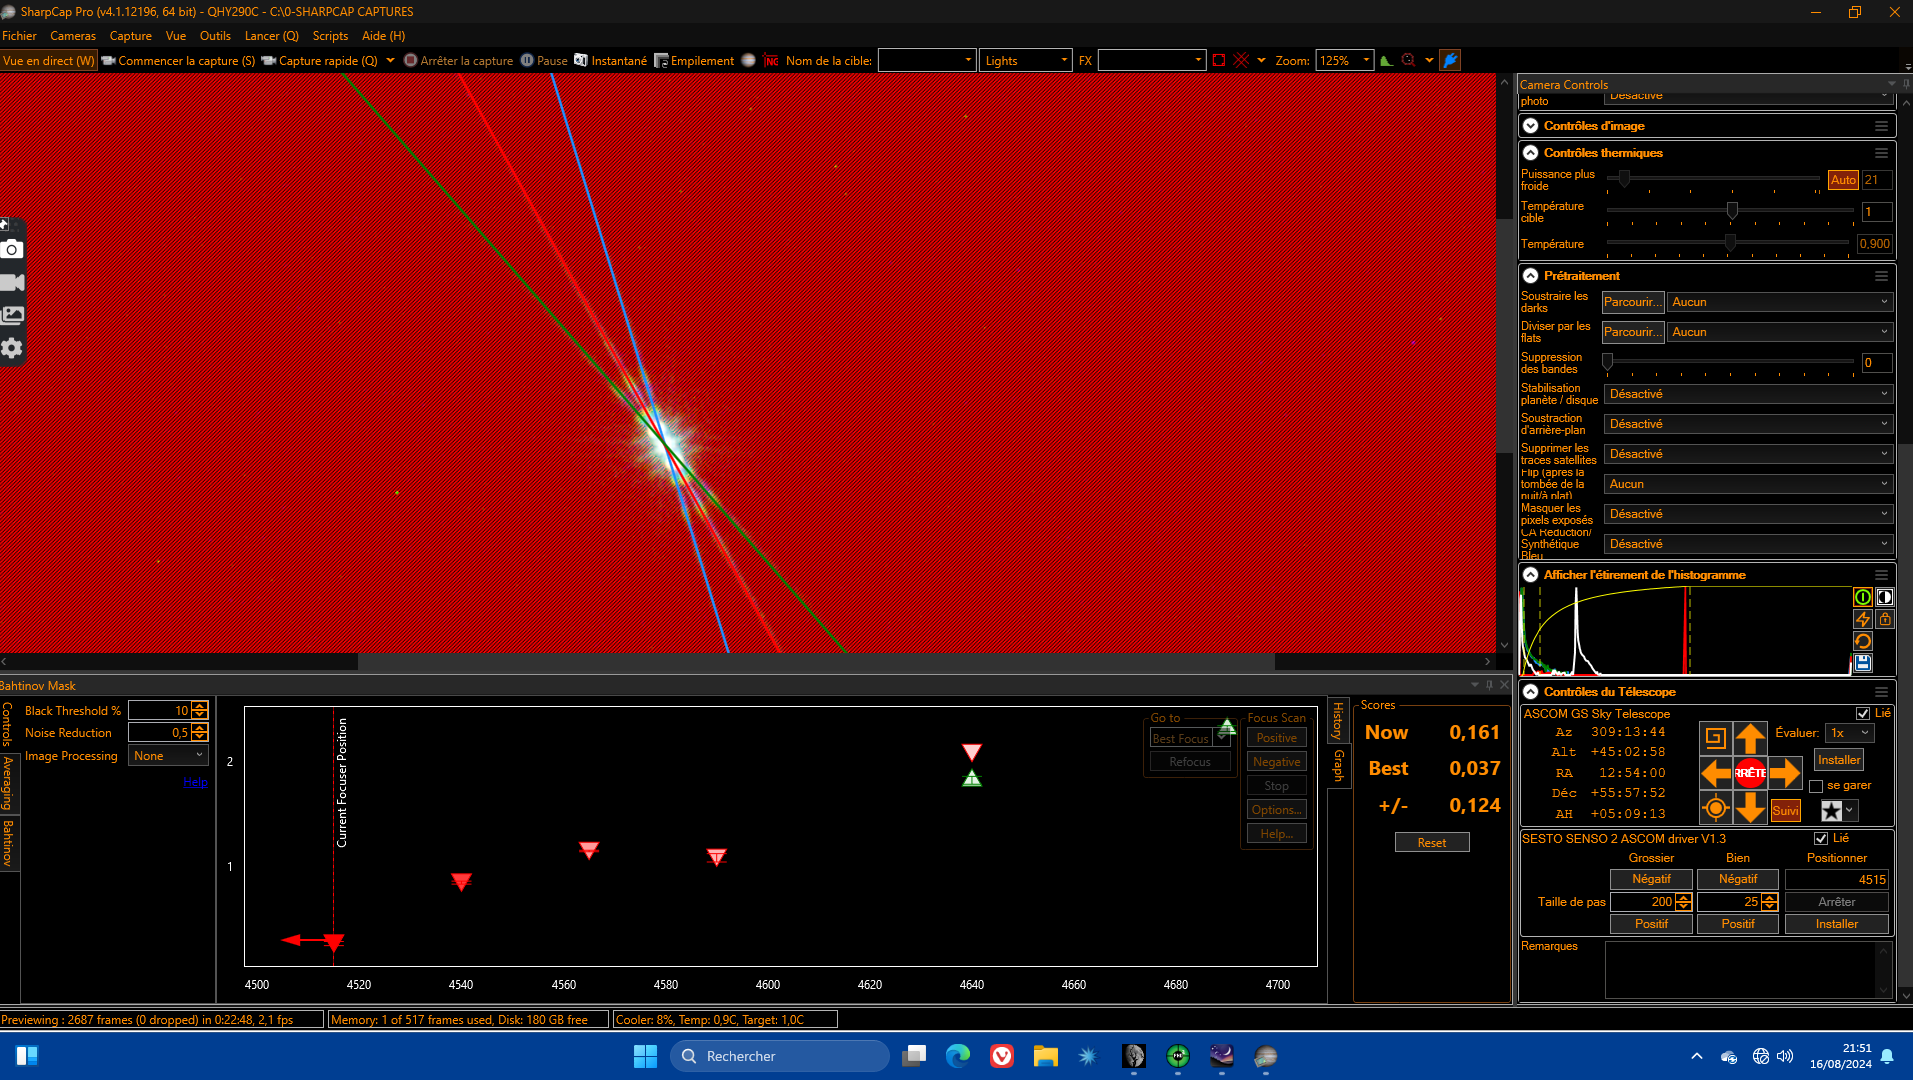The image size is (1913, 1080).
Task: Click the red reticule square icon in toolbar
Action: 1219,60
